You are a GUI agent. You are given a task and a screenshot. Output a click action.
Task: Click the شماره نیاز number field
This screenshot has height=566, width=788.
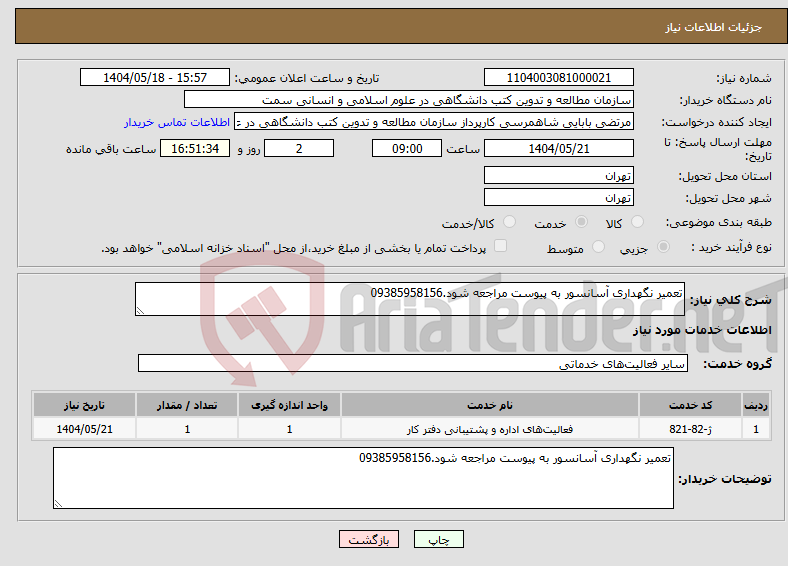coord(558,77)
